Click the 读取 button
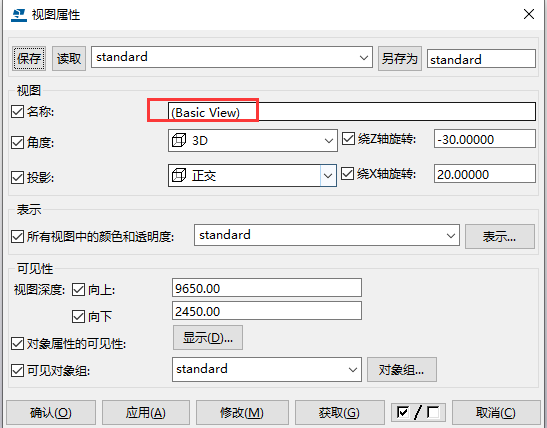547x428 pixels. (x=69, y=58)
